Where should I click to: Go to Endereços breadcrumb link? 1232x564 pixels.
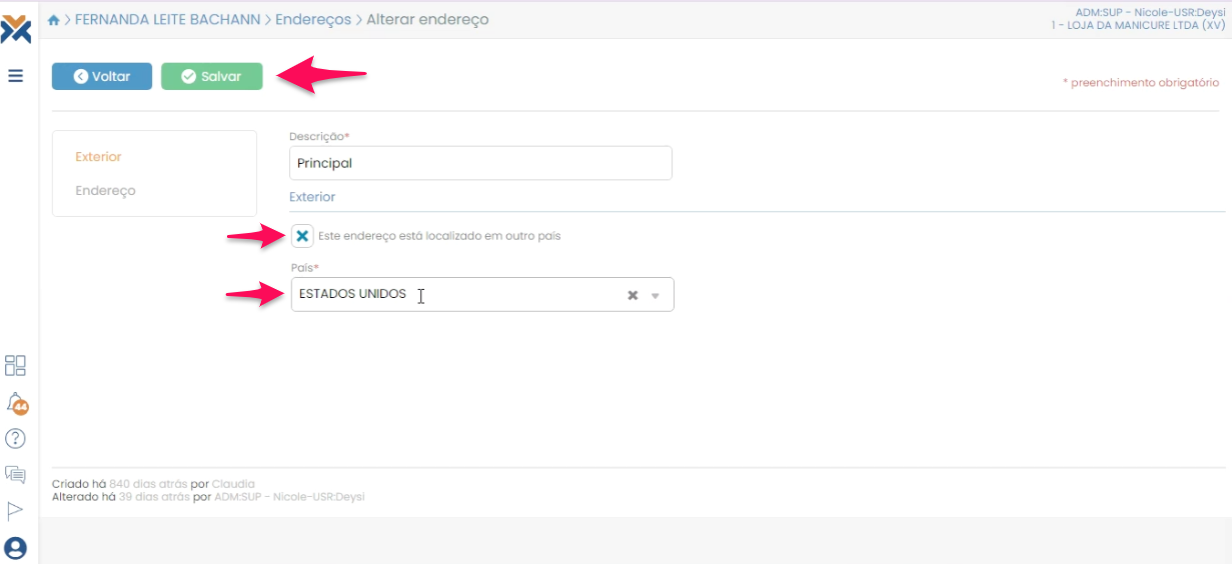click(313, 20)
